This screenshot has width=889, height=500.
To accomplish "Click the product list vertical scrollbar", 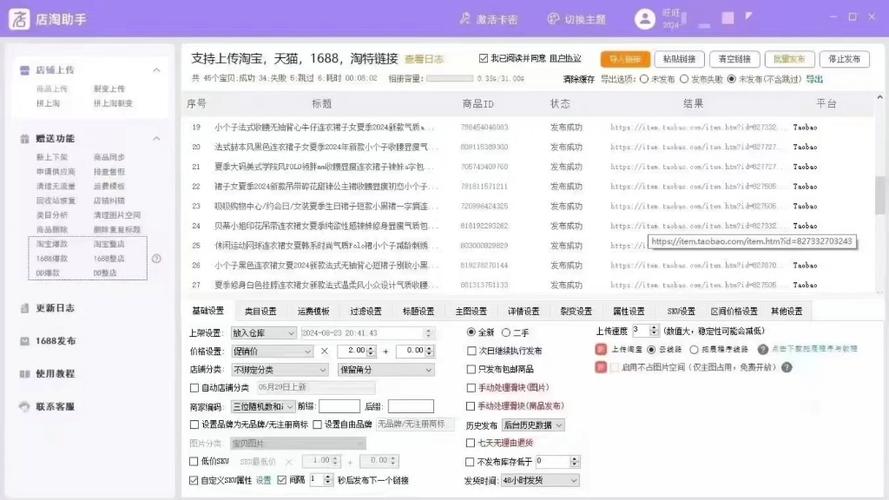I will coord(879,196).
